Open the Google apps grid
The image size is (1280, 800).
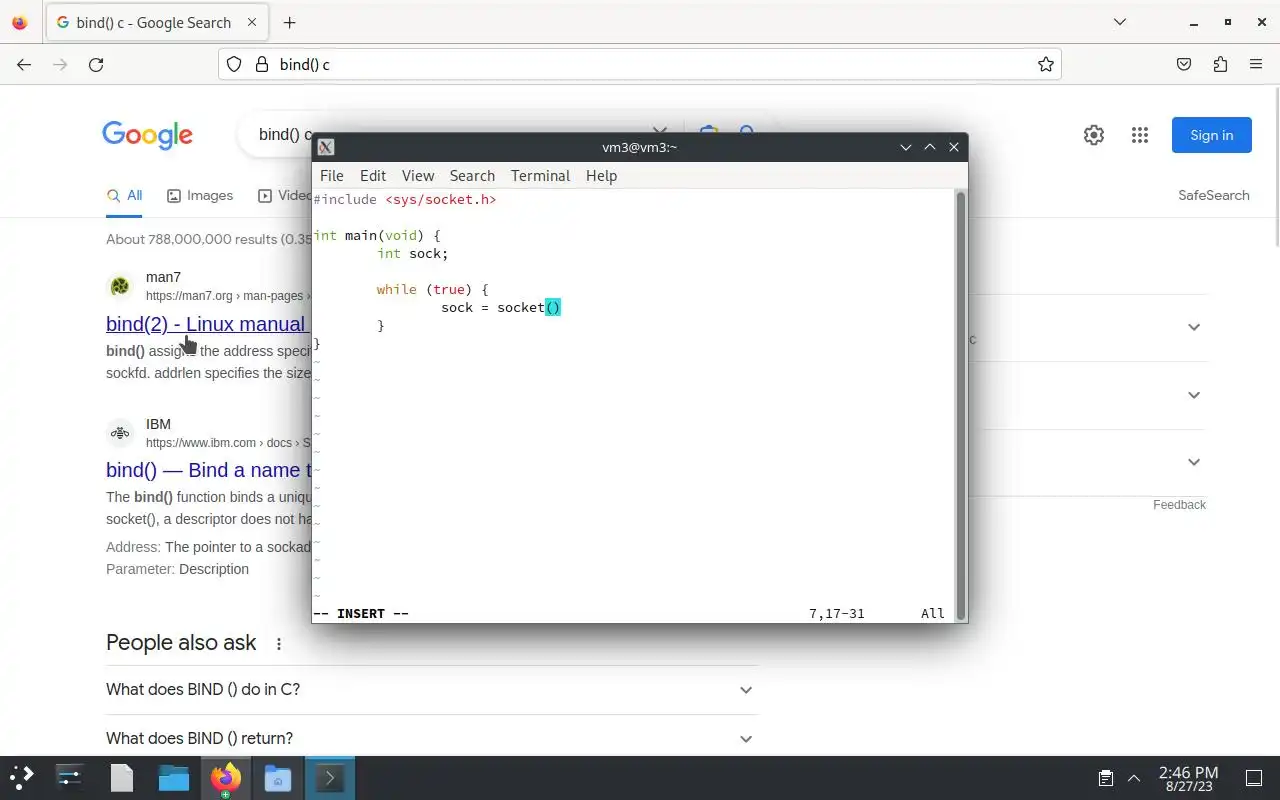click(x=1140, y=135)
